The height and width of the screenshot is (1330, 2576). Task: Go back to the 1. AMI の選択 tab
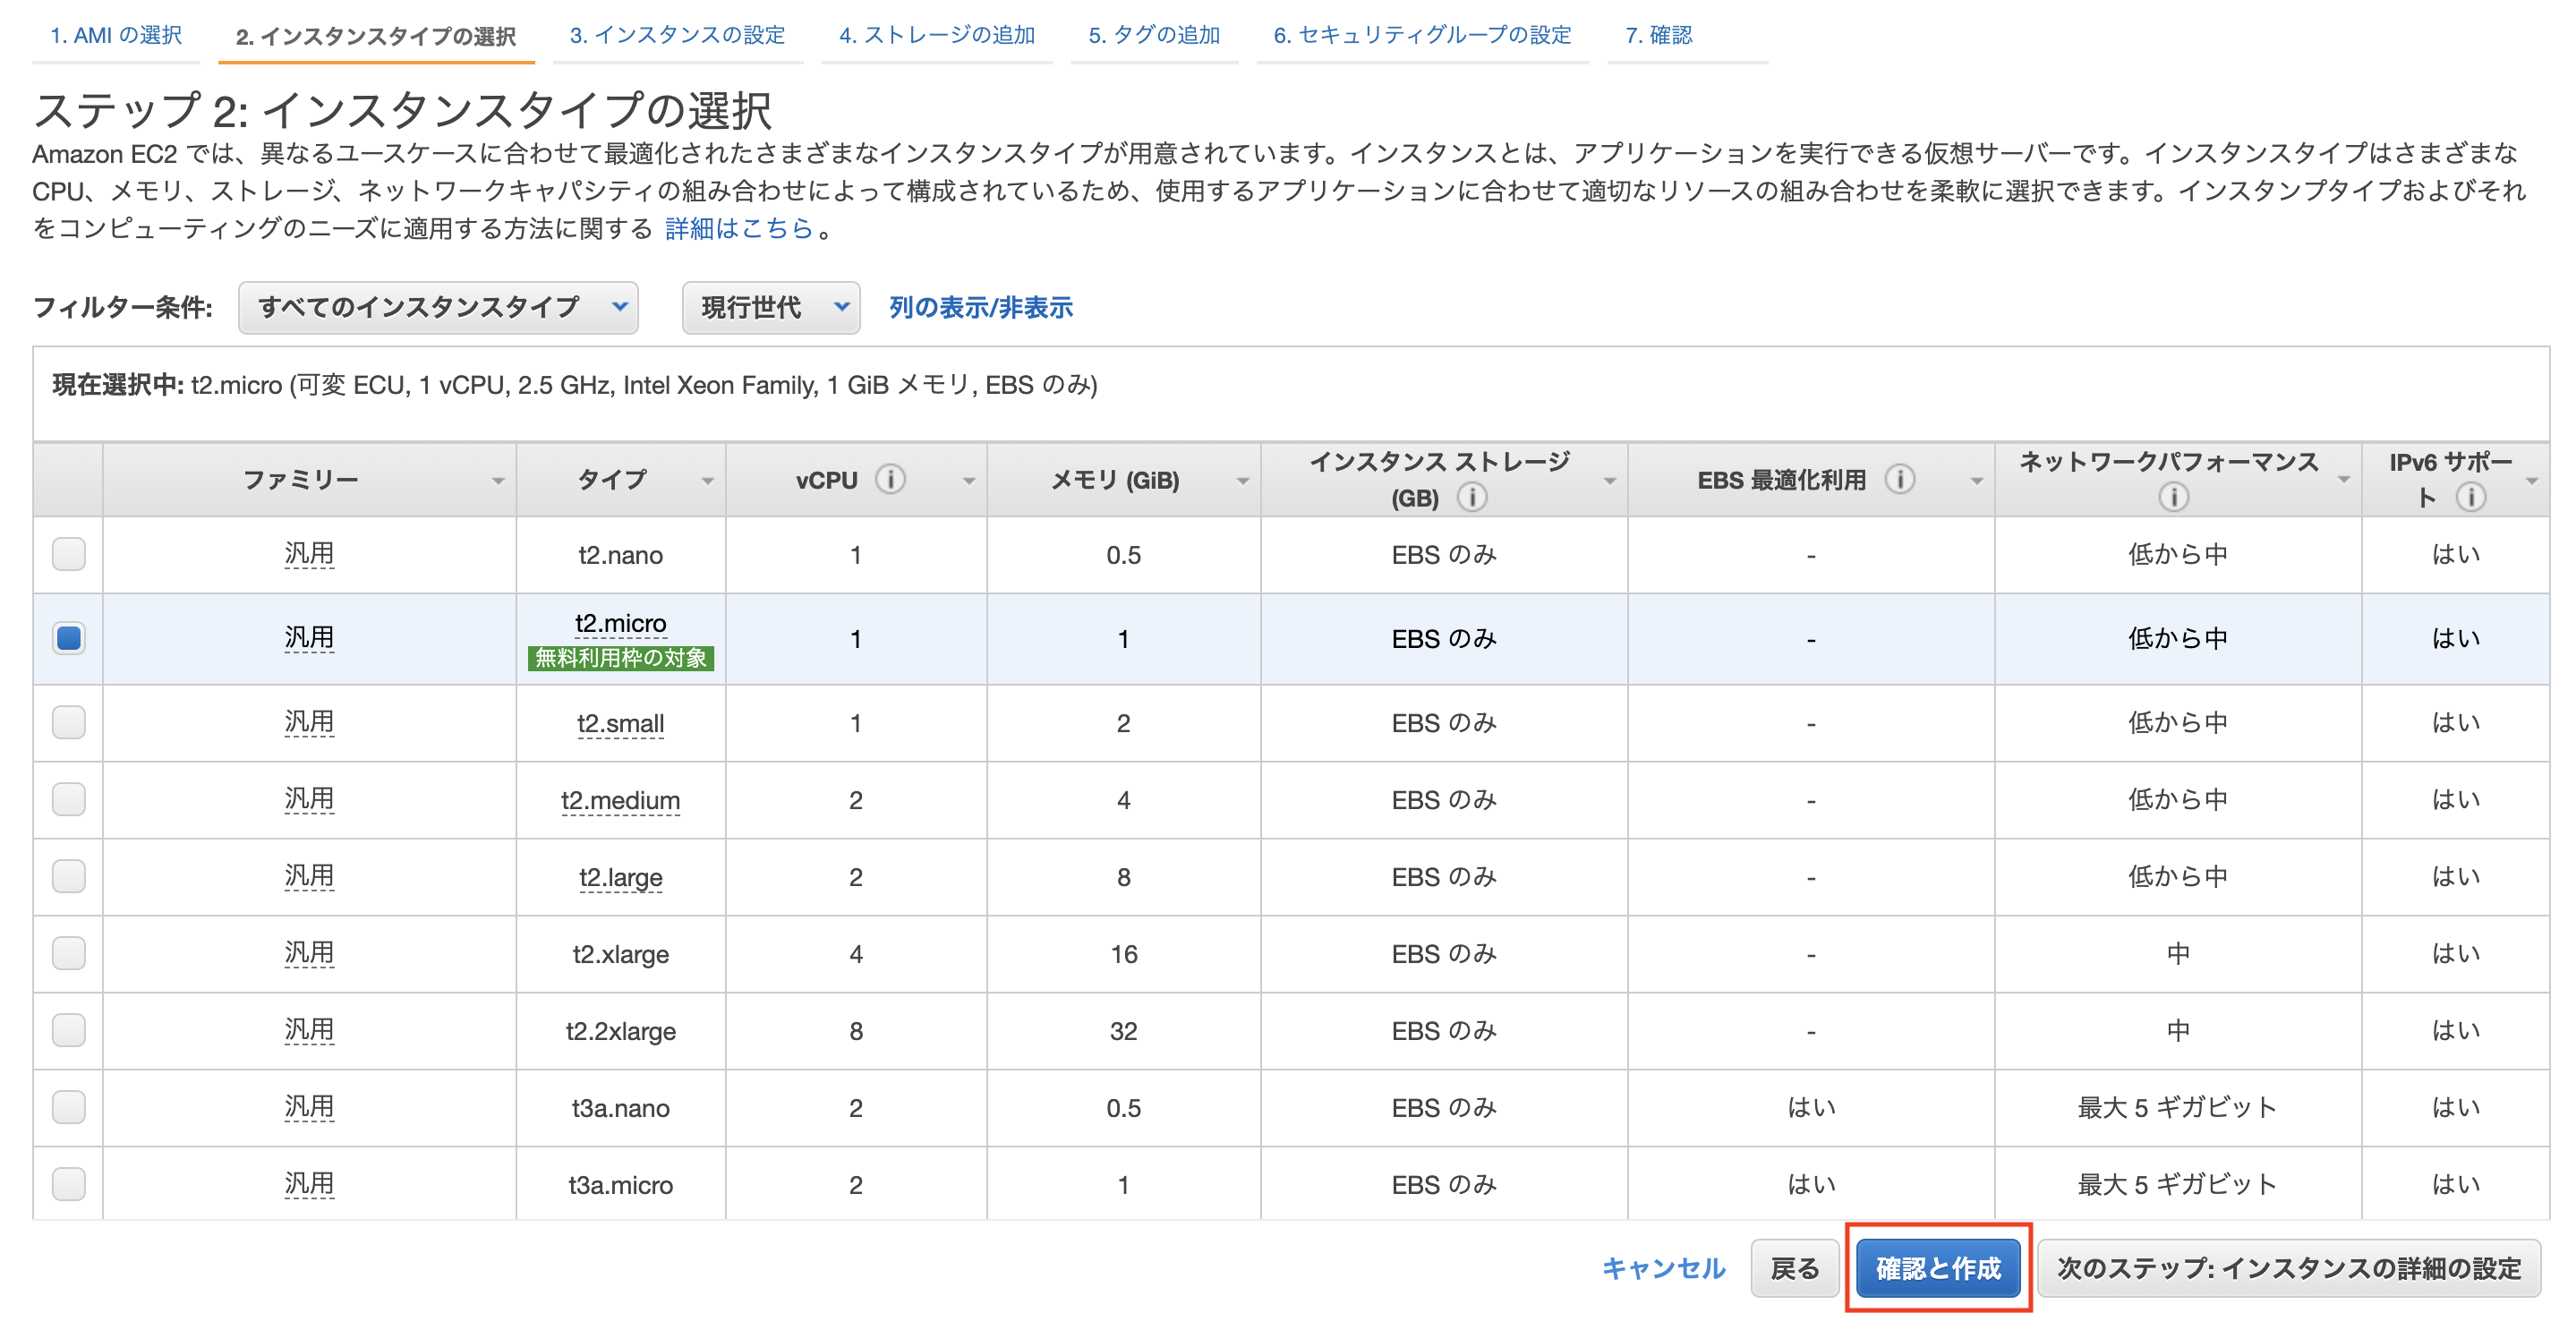click(115, 34)
